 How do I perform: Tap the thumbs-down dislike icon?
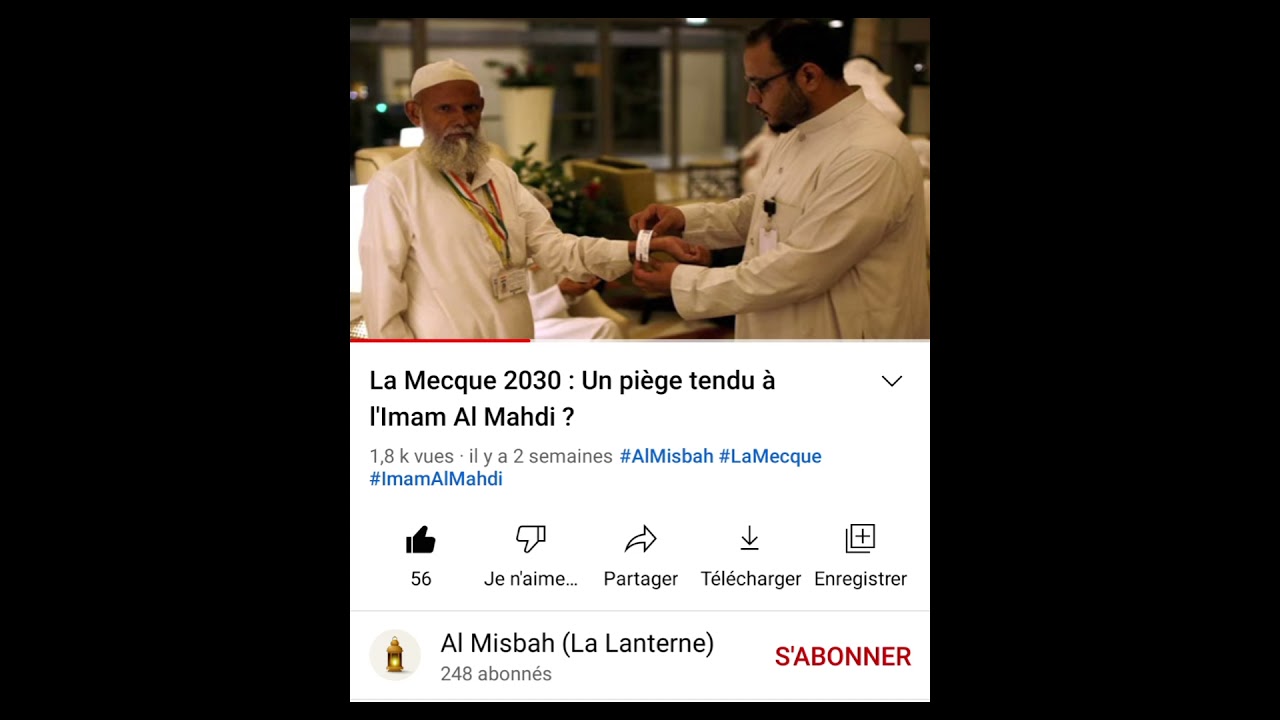[531, 540]
